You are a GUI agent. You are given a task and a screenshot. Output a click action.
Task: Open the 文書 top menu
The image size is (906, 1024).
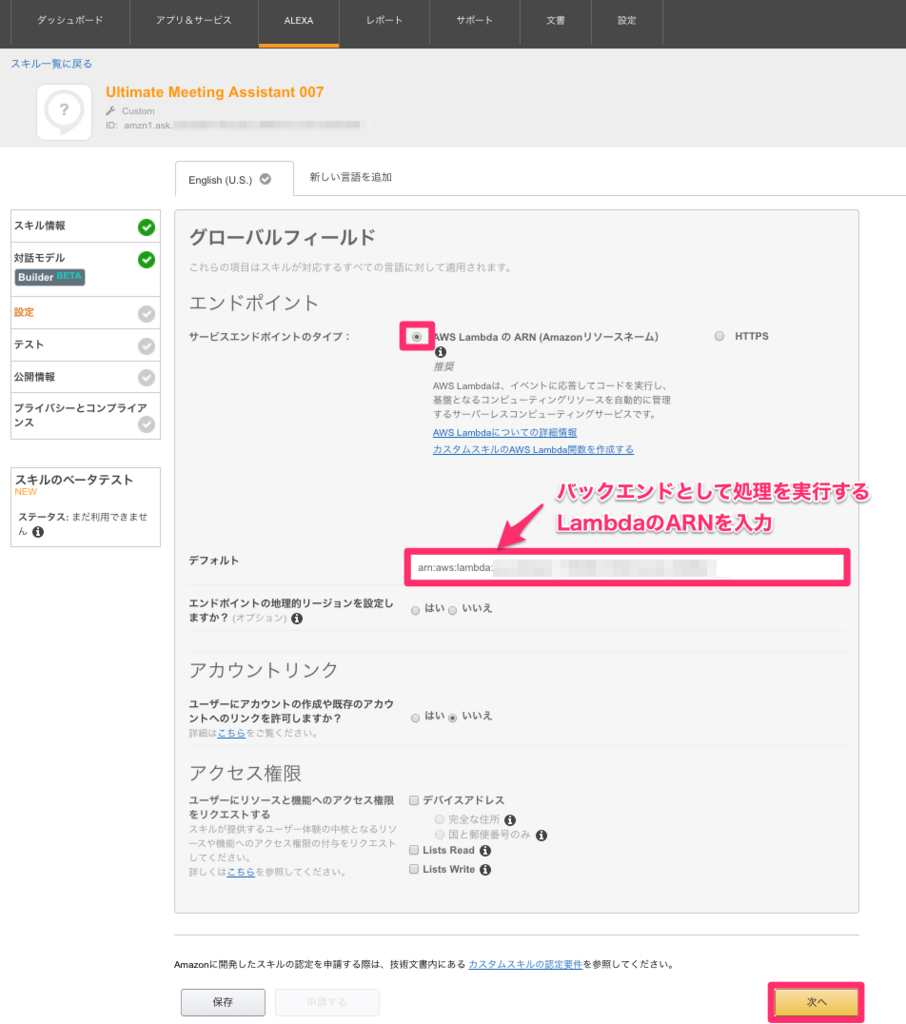tap(556, 20)
